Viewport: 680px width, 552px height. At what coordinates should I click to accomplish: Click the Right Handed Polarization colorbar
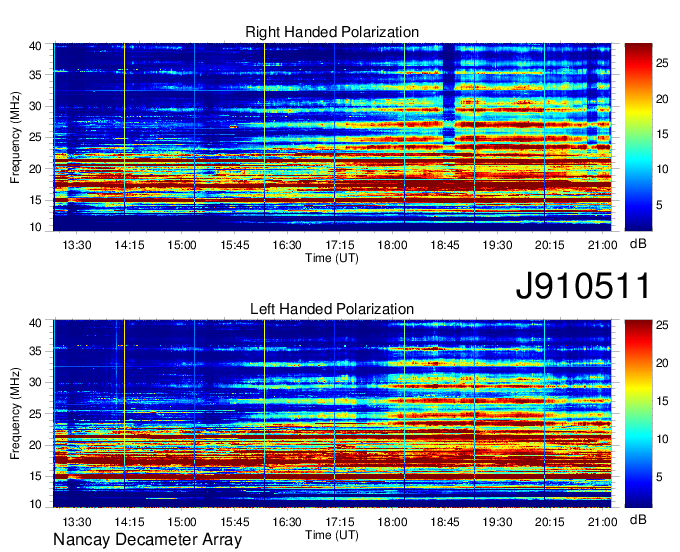tap(638, 137)
